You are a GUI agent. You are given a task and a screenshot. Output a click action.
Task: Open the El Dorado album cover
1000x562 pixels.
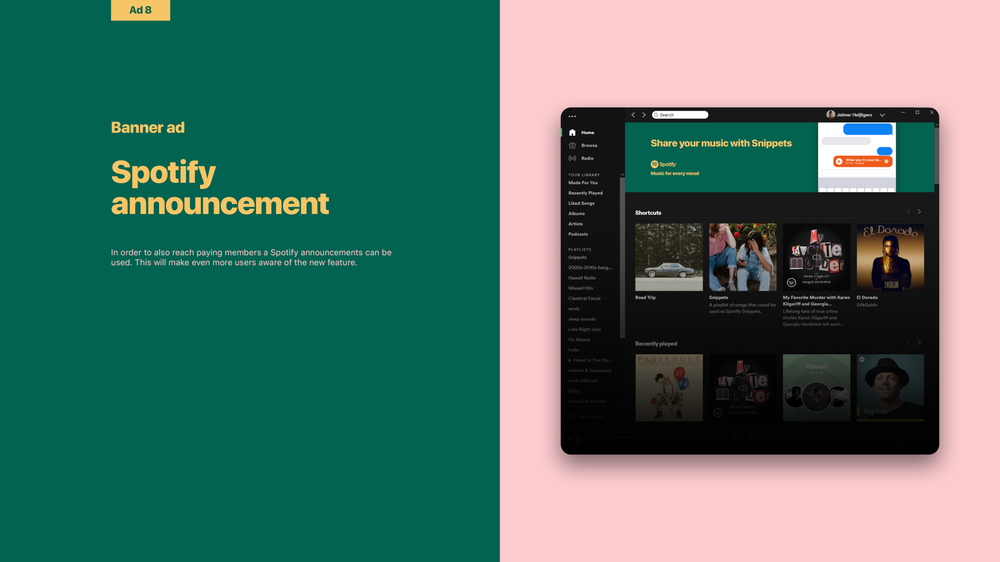click(x=890, y=257)
